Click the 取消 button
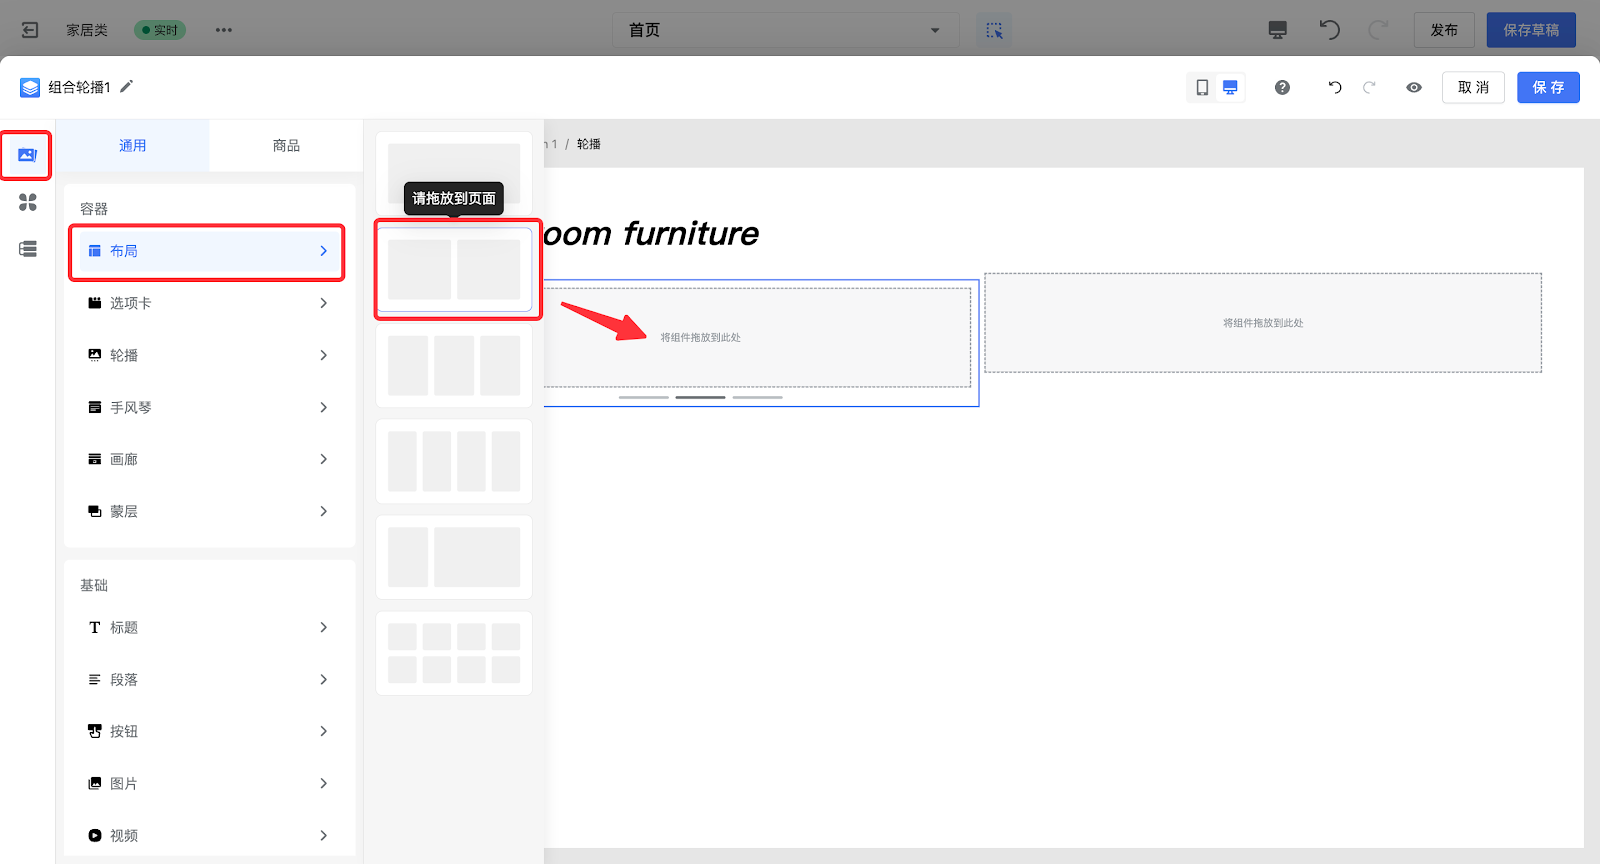Viewport: 1600px width, 864px height. [1473, 88]
